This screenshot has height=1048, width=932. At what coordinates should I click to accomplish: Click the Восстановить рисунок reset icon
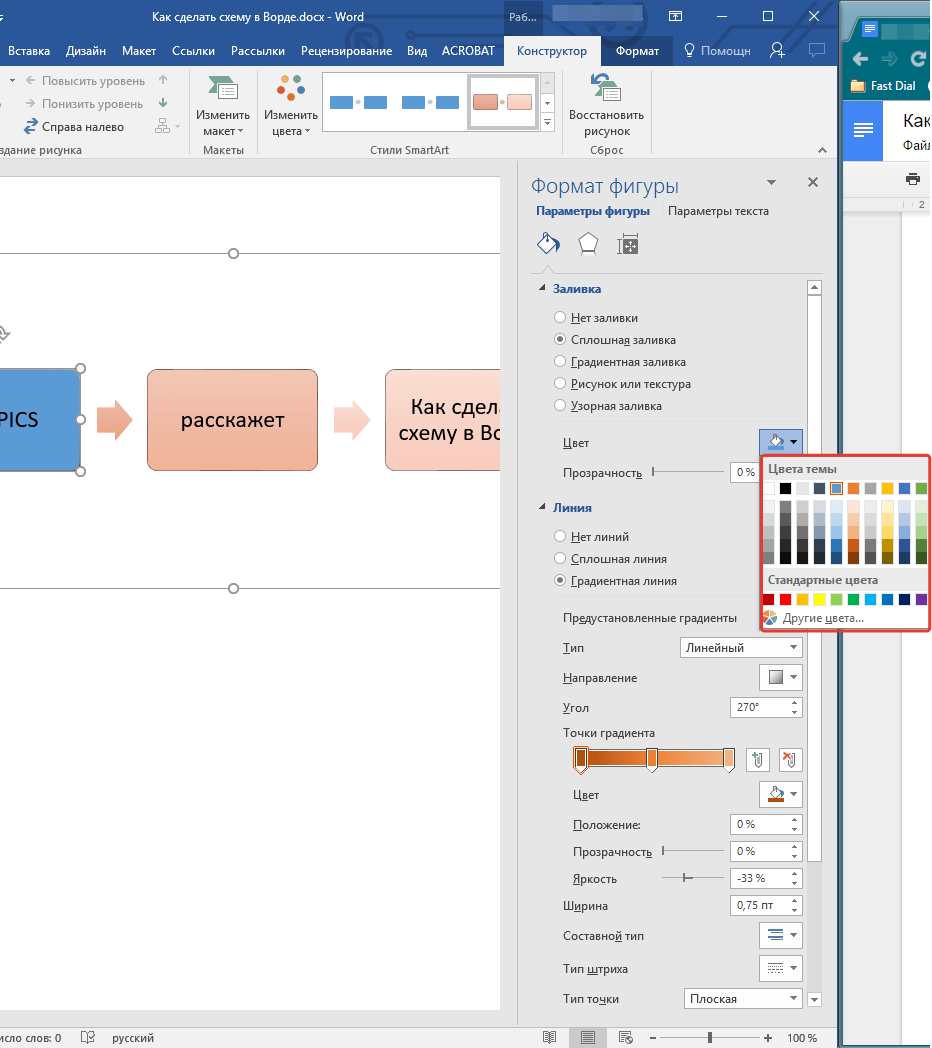(605, 88)
